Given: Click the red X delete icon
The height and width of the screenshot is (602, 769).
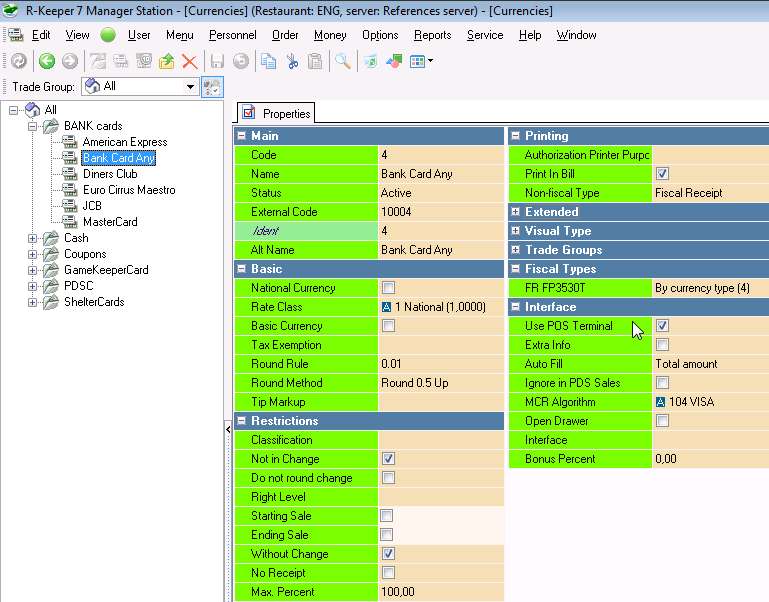Looking at the screenshot, I should pos(190,61).
